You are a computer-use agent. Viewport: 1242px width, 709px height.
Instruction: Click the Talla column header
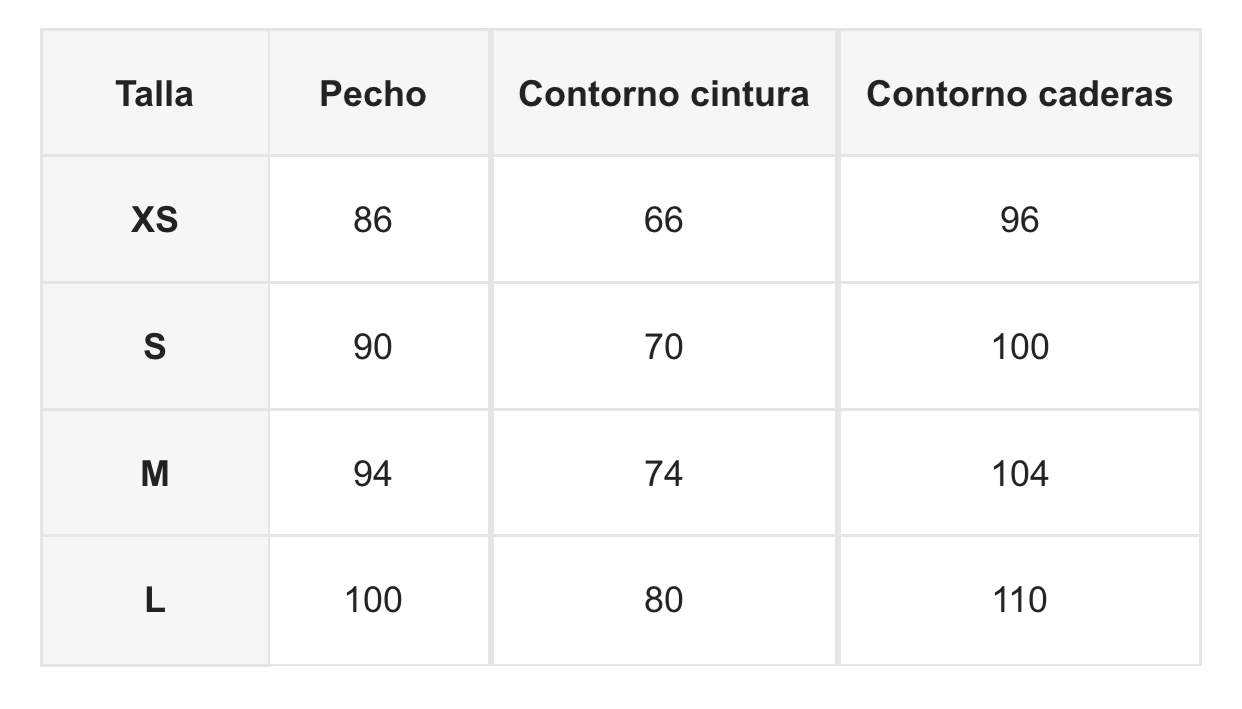pyautogui.click(x=155, y=94)
